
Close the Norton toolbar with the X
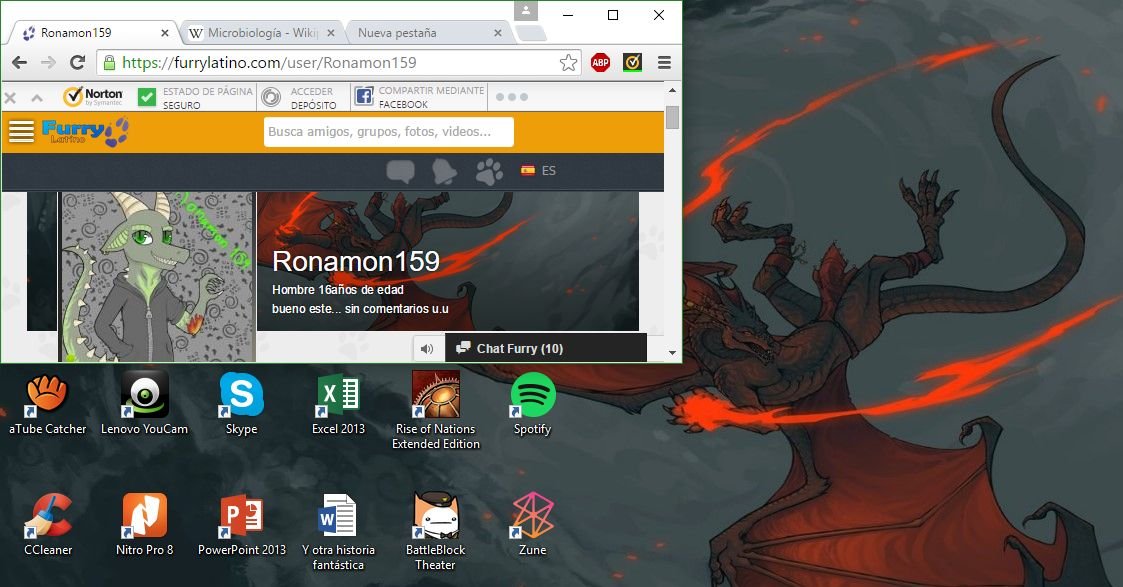pos(10,97)
